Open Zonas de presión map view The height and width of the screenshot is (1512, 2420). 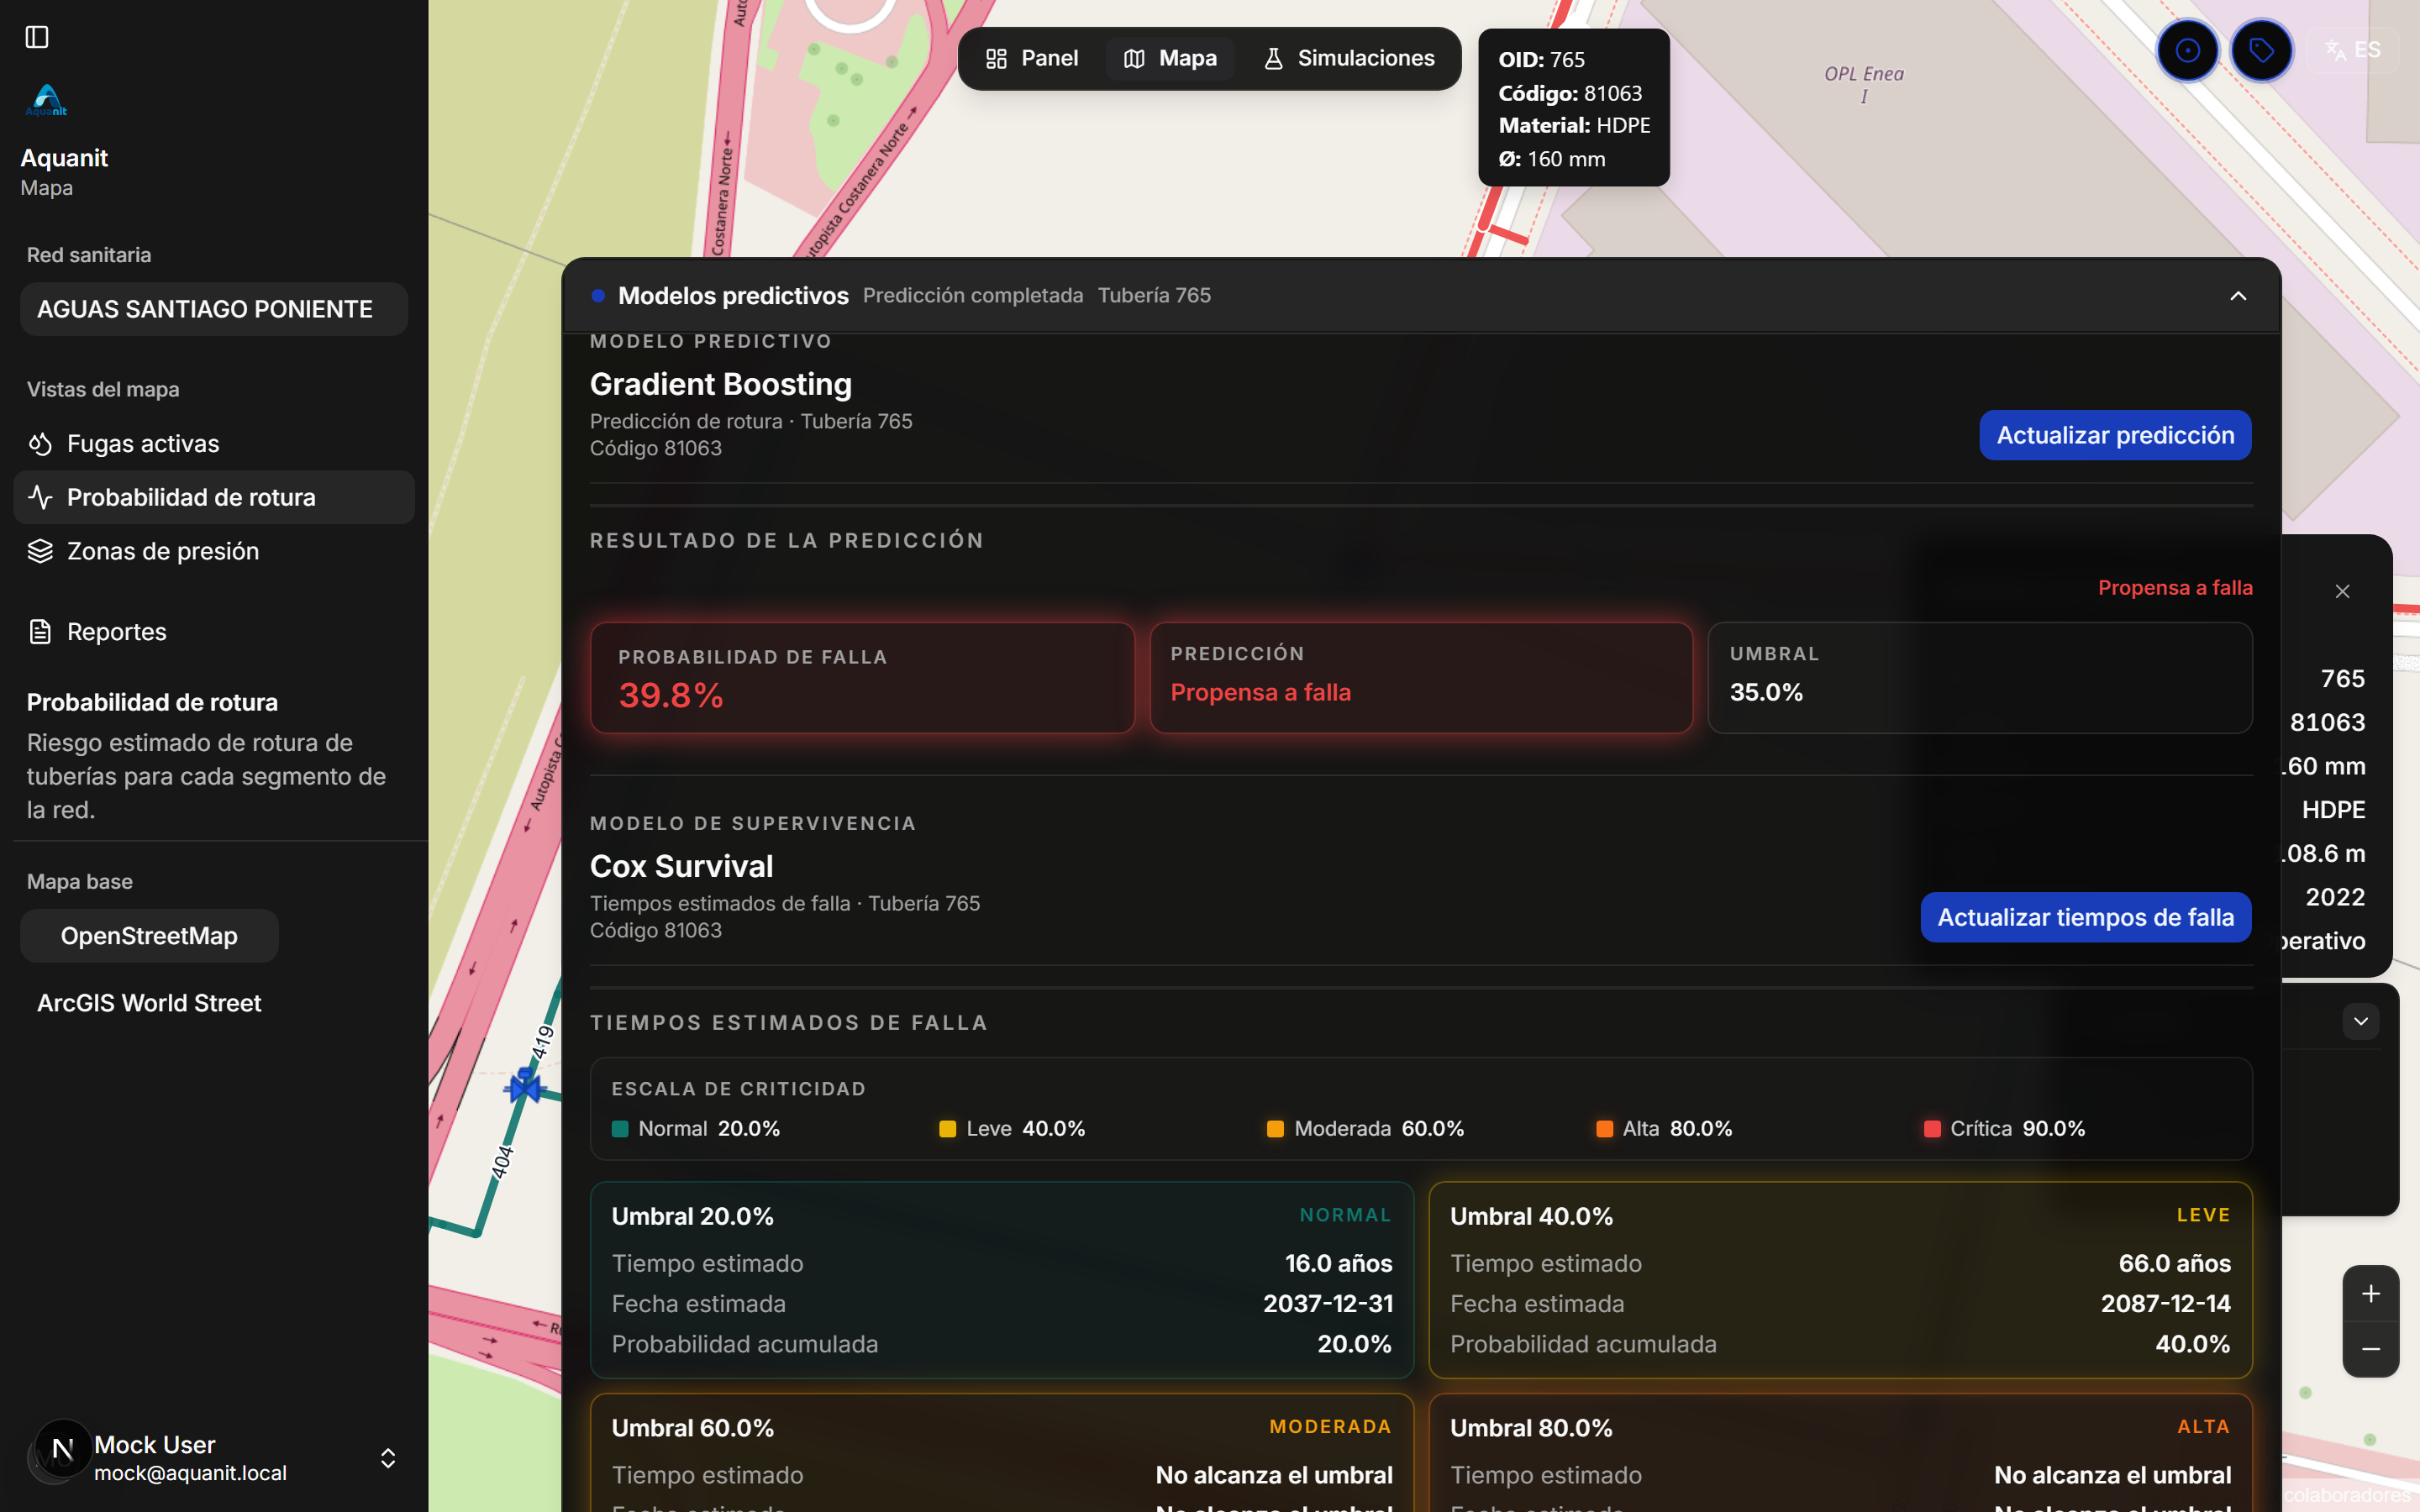tap(214, 551)
